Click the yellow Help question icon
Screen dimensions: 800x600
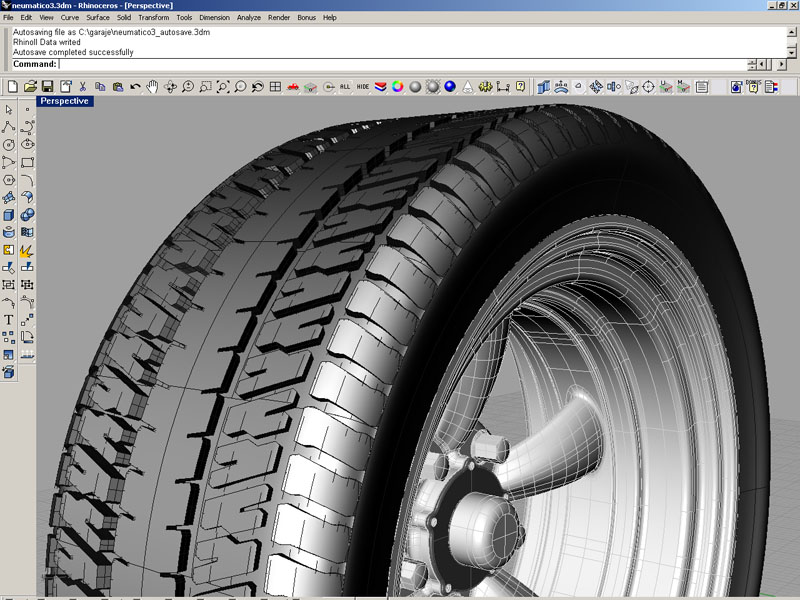[x=520, y=87]
